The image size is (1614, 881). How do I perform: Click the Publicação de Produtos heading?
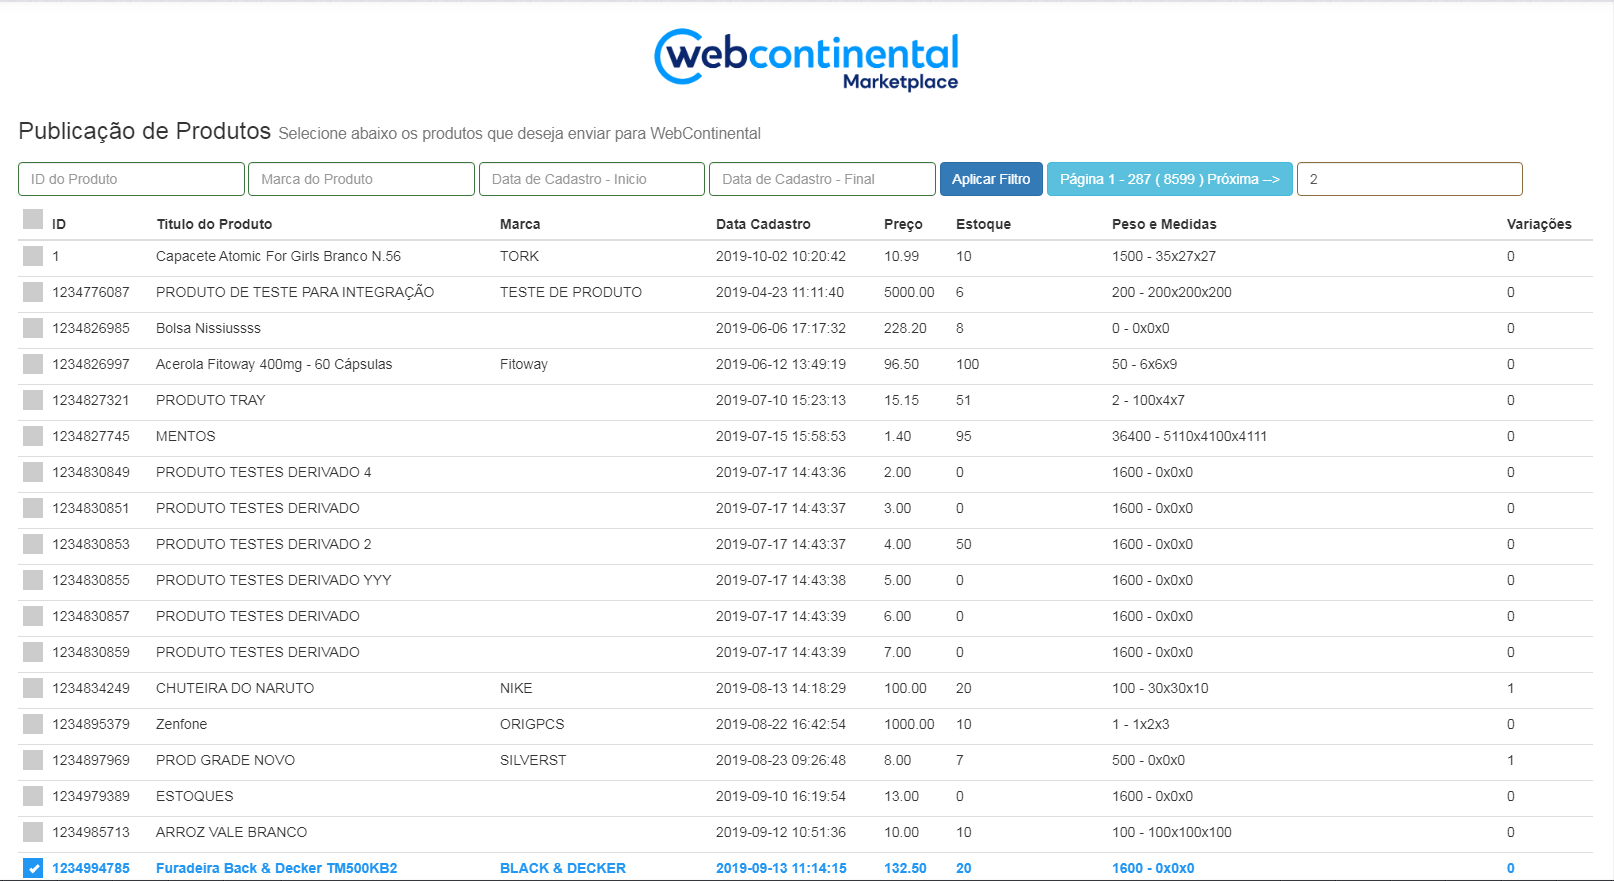(x=144, y=131)
